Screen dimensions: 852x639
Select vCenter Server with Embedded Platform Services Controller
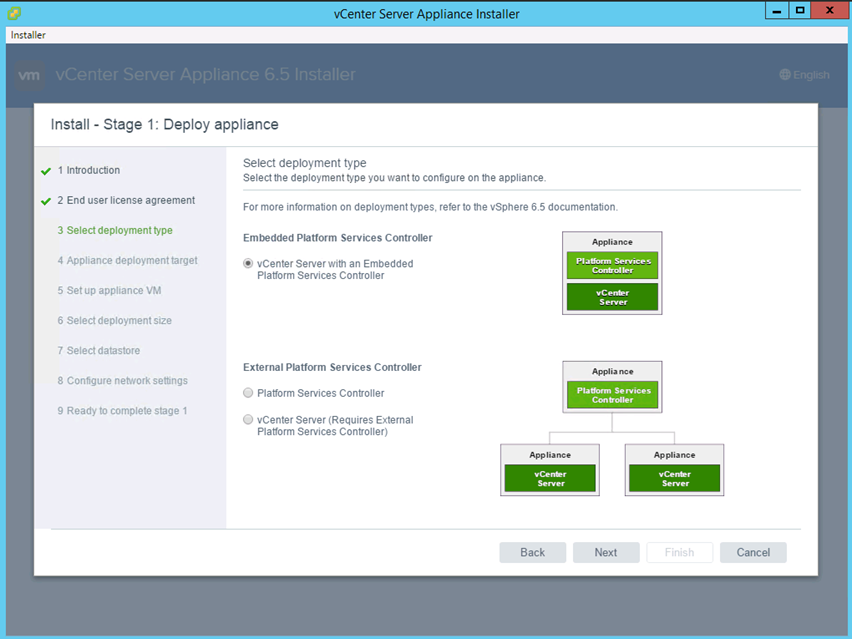click(249, 264)
